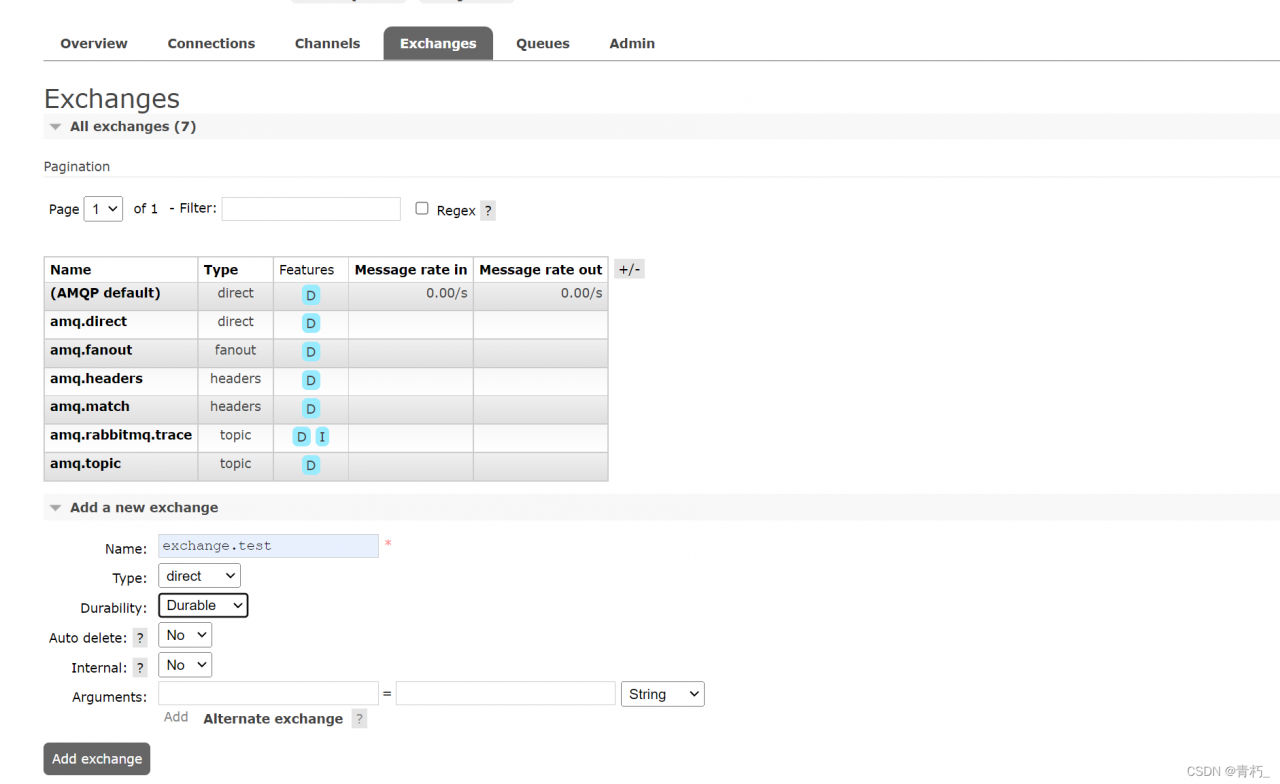
Task: Sort by the Type column header
Action: 221,270
